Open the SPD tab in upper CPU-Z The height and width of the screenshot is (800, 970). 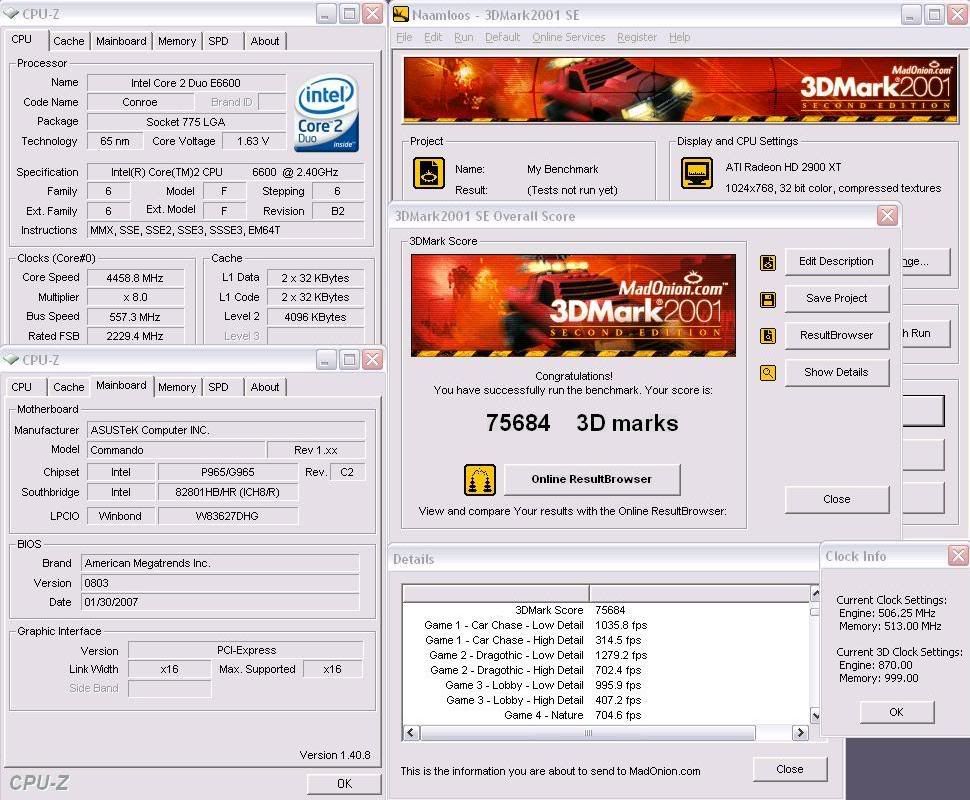218,41
